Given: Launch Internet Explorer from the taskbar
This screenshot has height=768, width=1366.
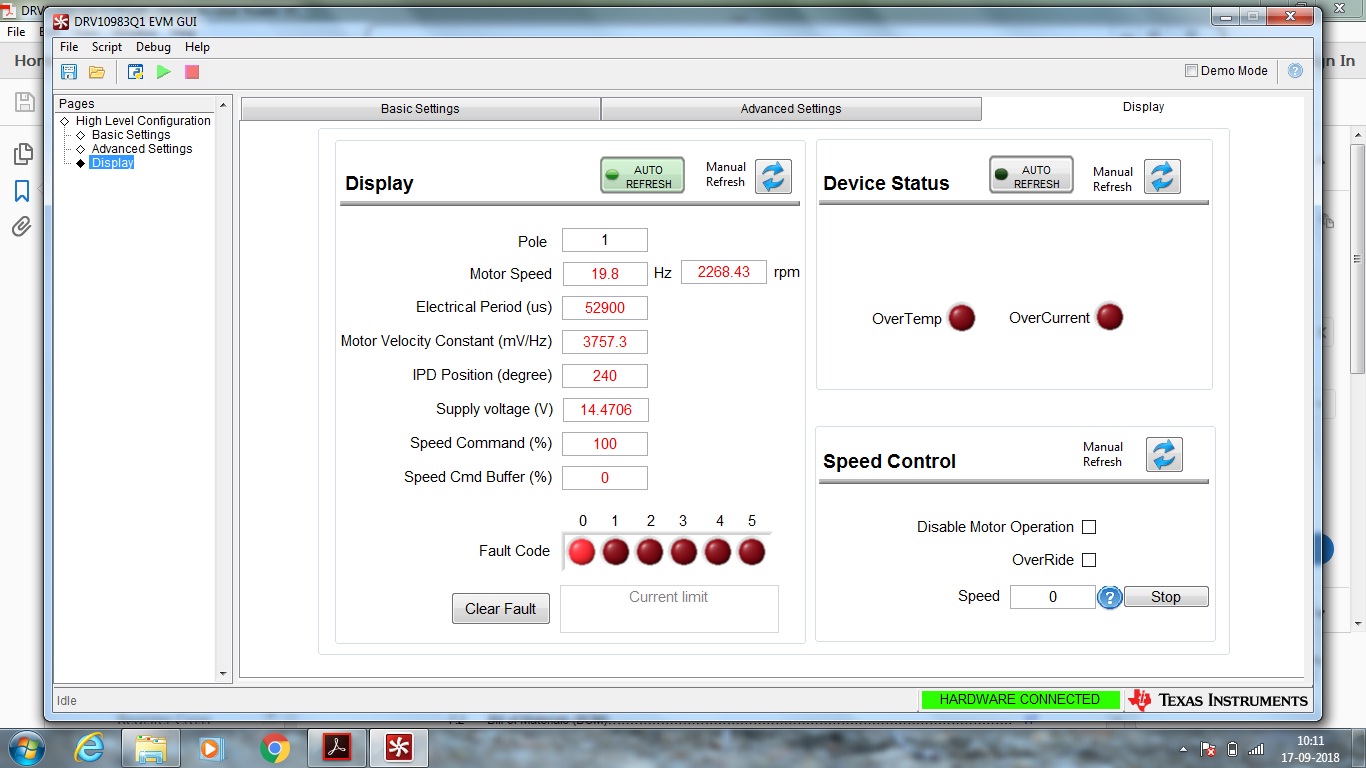Looking at the screenshot, I should 90,748.
